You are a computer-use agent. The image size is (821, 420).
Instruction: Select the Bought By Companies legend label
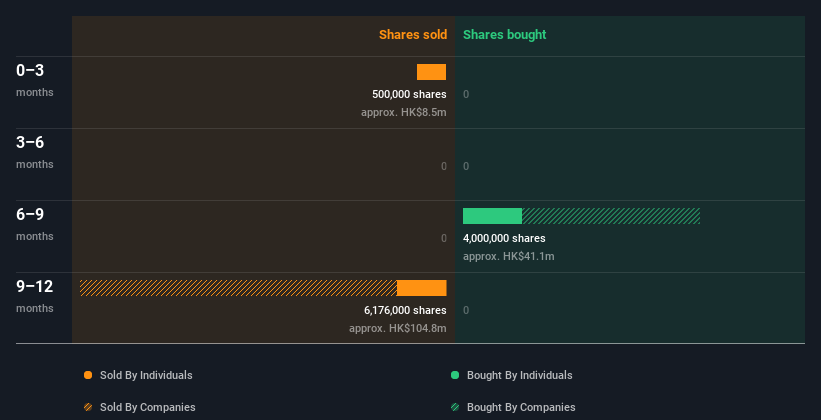[x=521, y=407]
